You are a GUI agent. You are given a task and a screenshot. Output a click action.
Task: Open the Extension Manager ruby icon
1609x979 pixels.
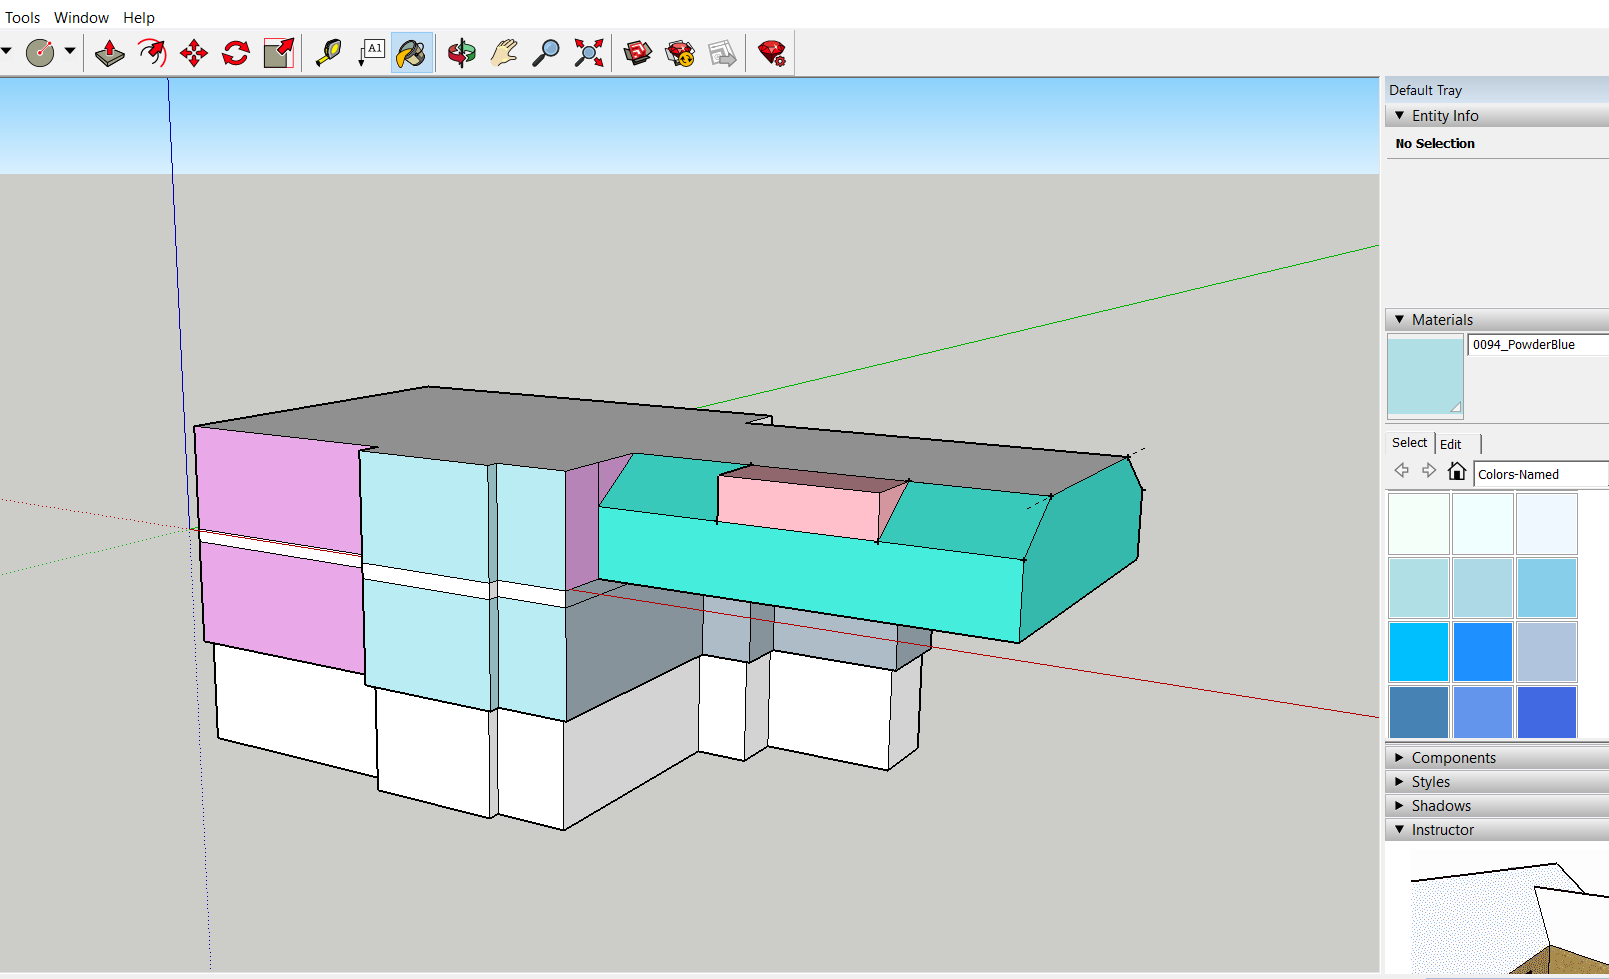click(771, 53)
